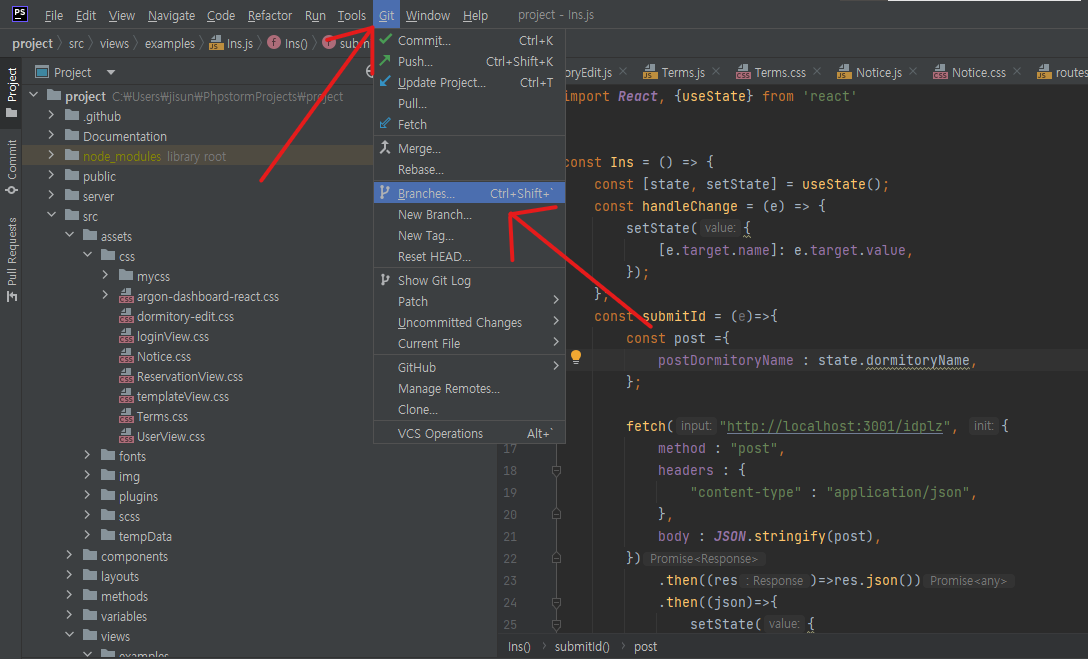Expand the fonts folder
The image size is (1088, 659).
point(87,455)
